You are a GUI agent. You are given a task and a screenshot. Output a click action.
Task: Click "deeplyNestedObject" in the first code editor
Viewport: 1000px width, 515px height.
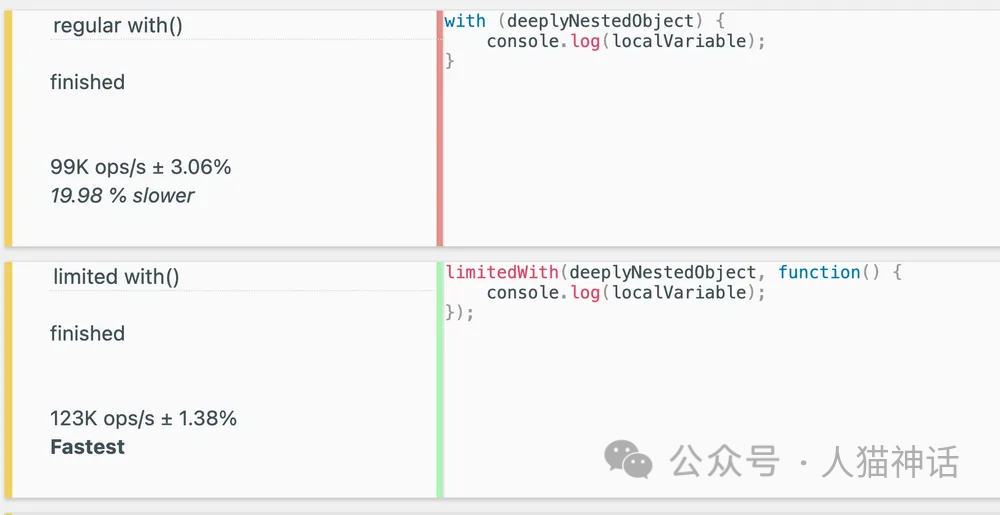click(x=584, y=21)
